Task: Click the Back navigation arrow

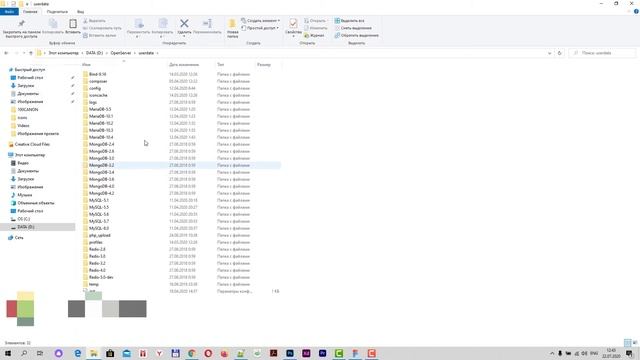Action: click(x=6, y=53)
